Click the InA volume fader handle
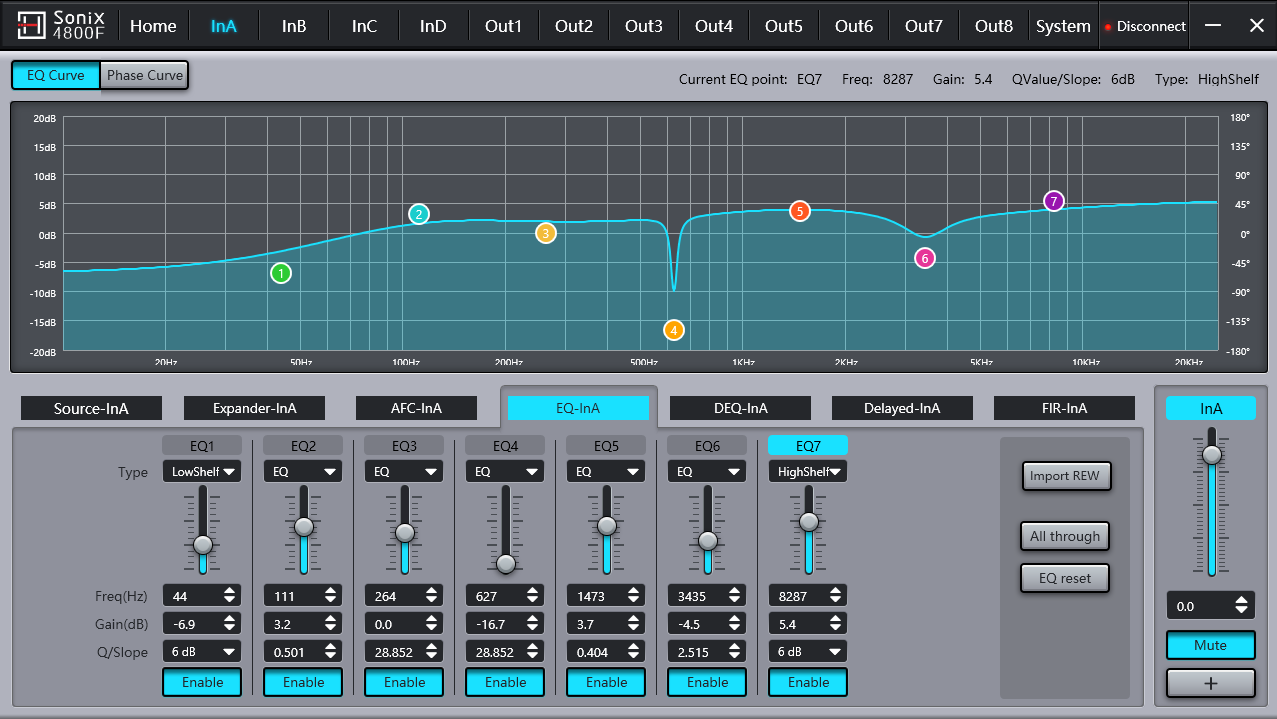The width and height of the screenshot is (1277, 719). point(1212,455)
